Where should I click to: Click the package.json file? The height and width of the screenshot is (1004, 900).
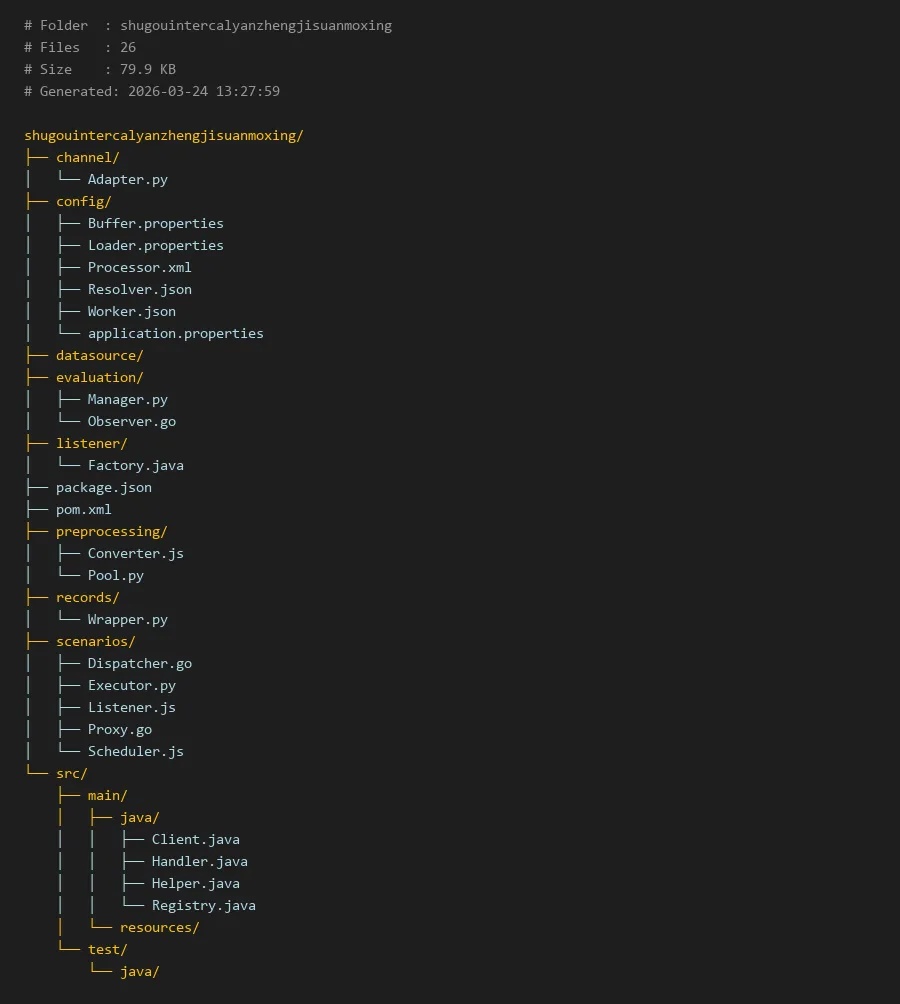pyautogui.click(x=103, y=487)
